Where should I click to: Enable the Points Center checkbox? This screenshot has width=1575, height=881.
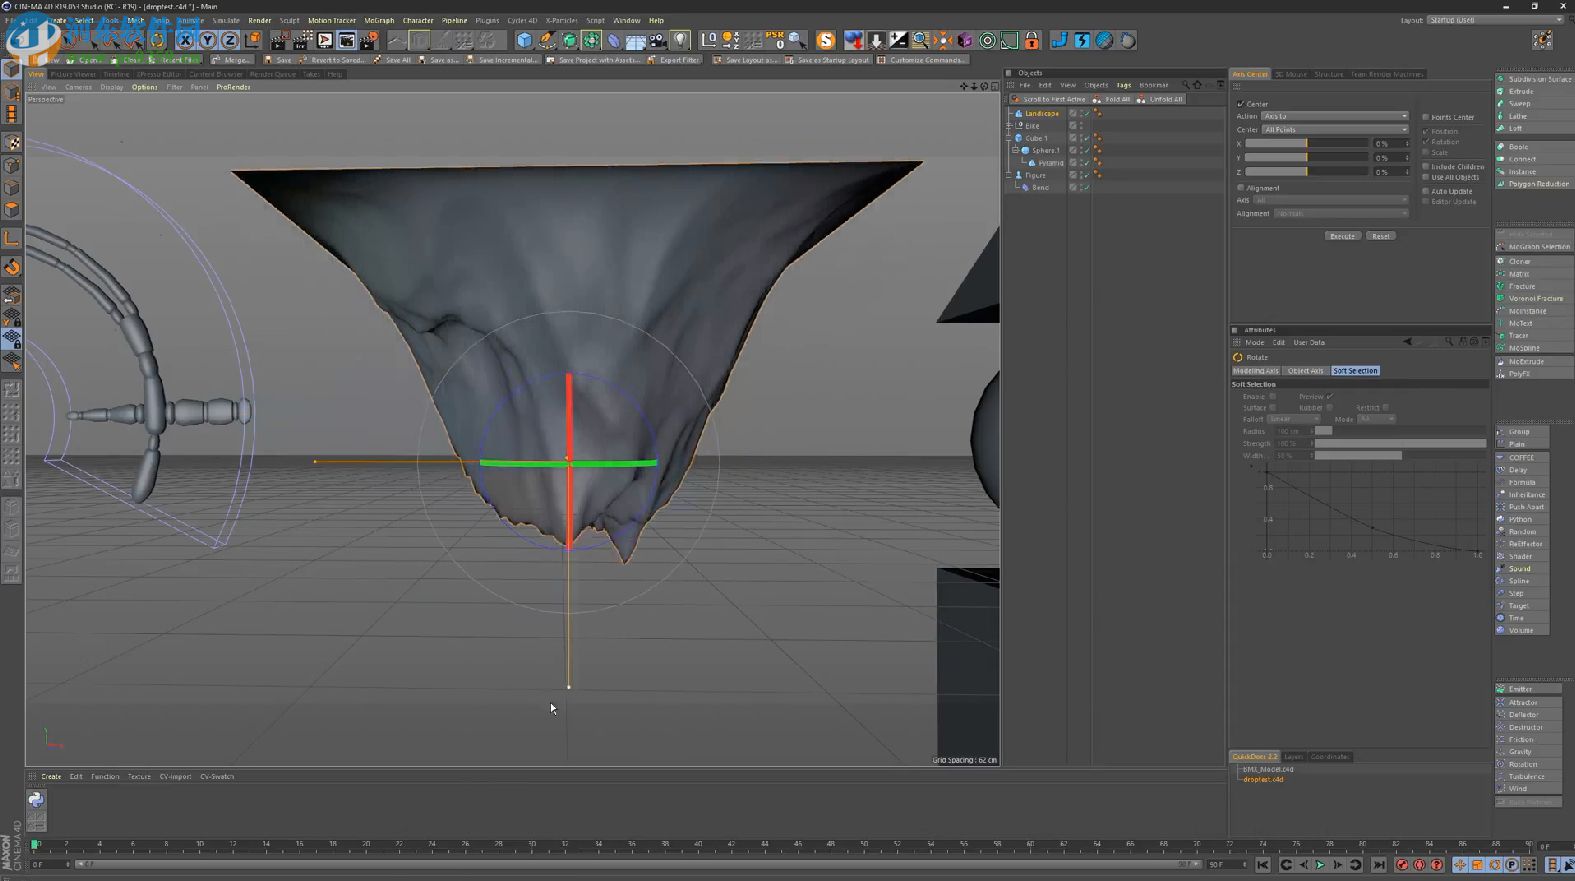[1426, 117]
